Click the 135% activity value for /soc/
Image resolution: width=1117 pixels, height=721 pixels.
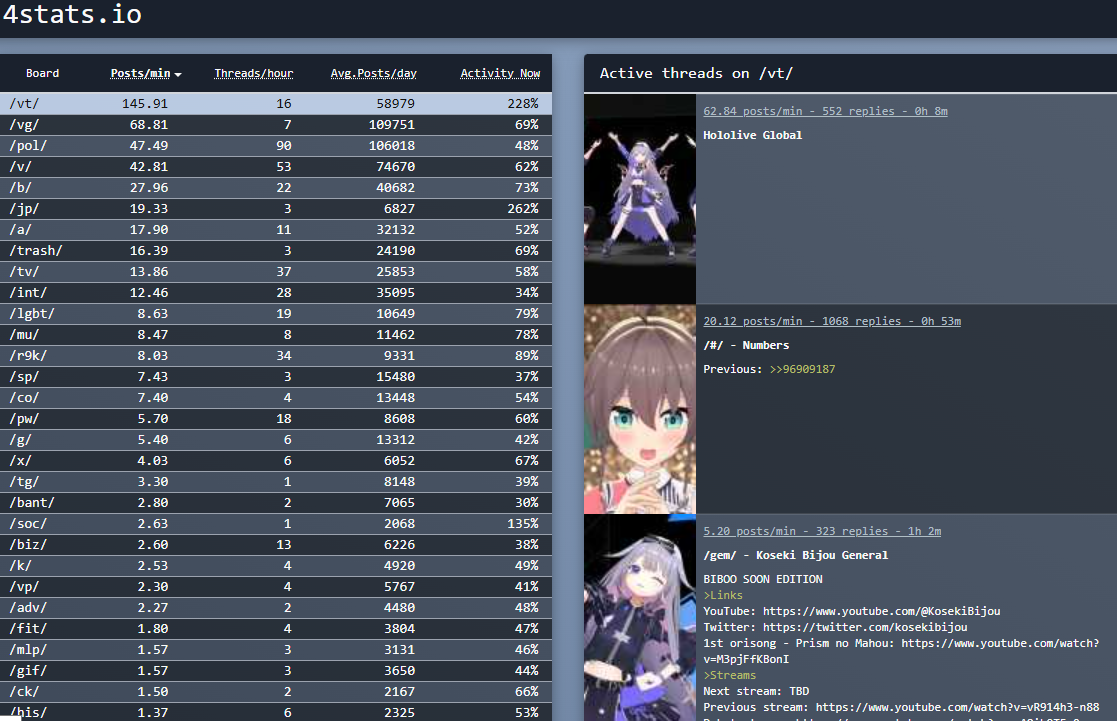(x=522, y=524)
